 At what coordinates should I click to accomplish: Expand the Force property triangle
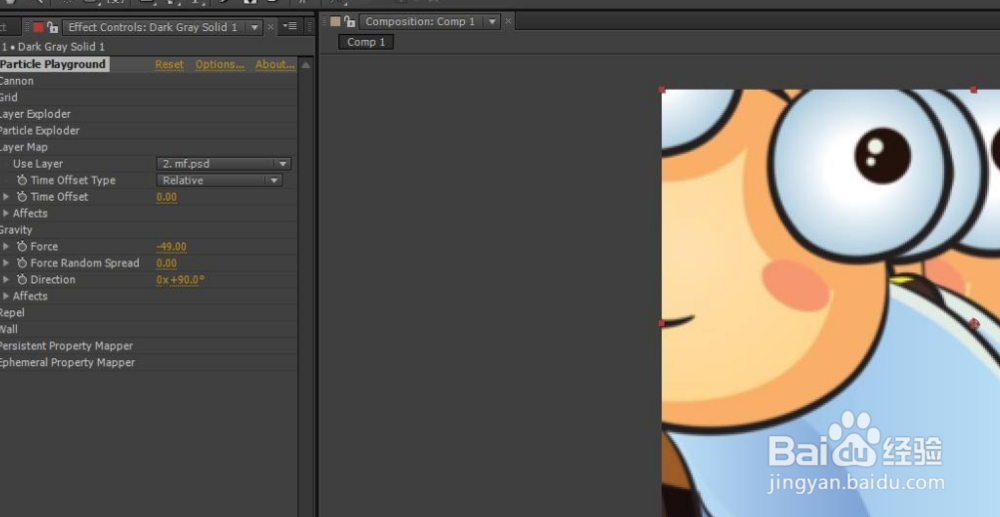[6, 247]
